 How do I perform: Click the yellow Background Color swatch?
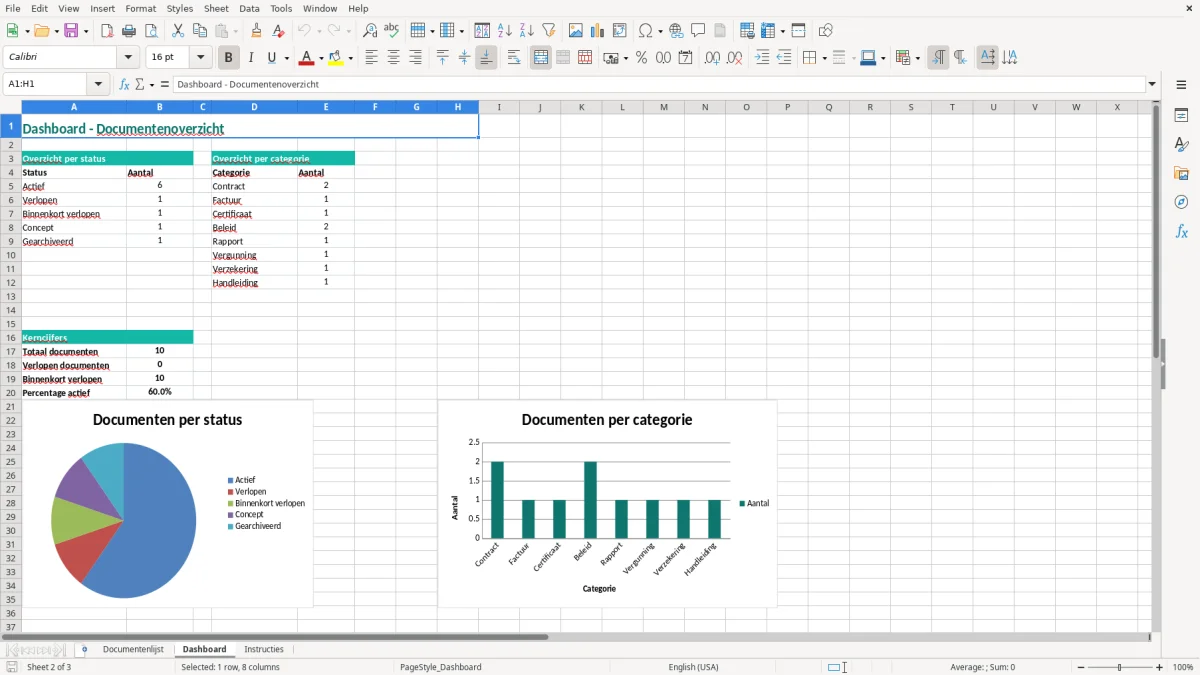336,58
